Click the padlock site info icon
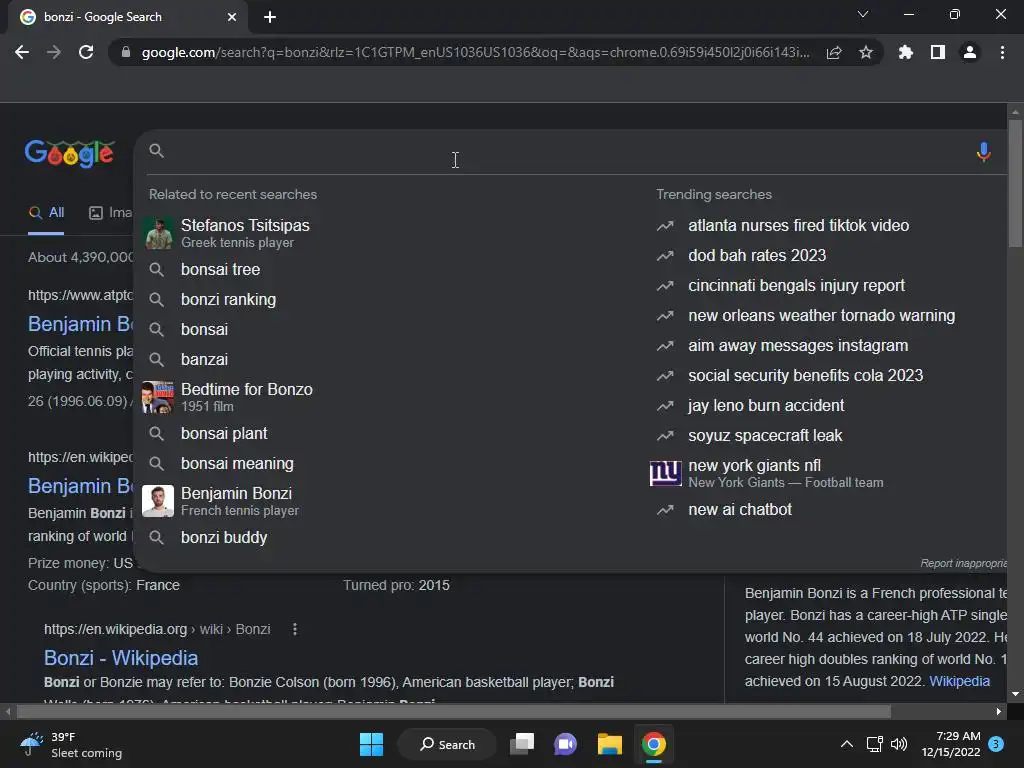Screen dimensions: 1024x768 [126, 52]
